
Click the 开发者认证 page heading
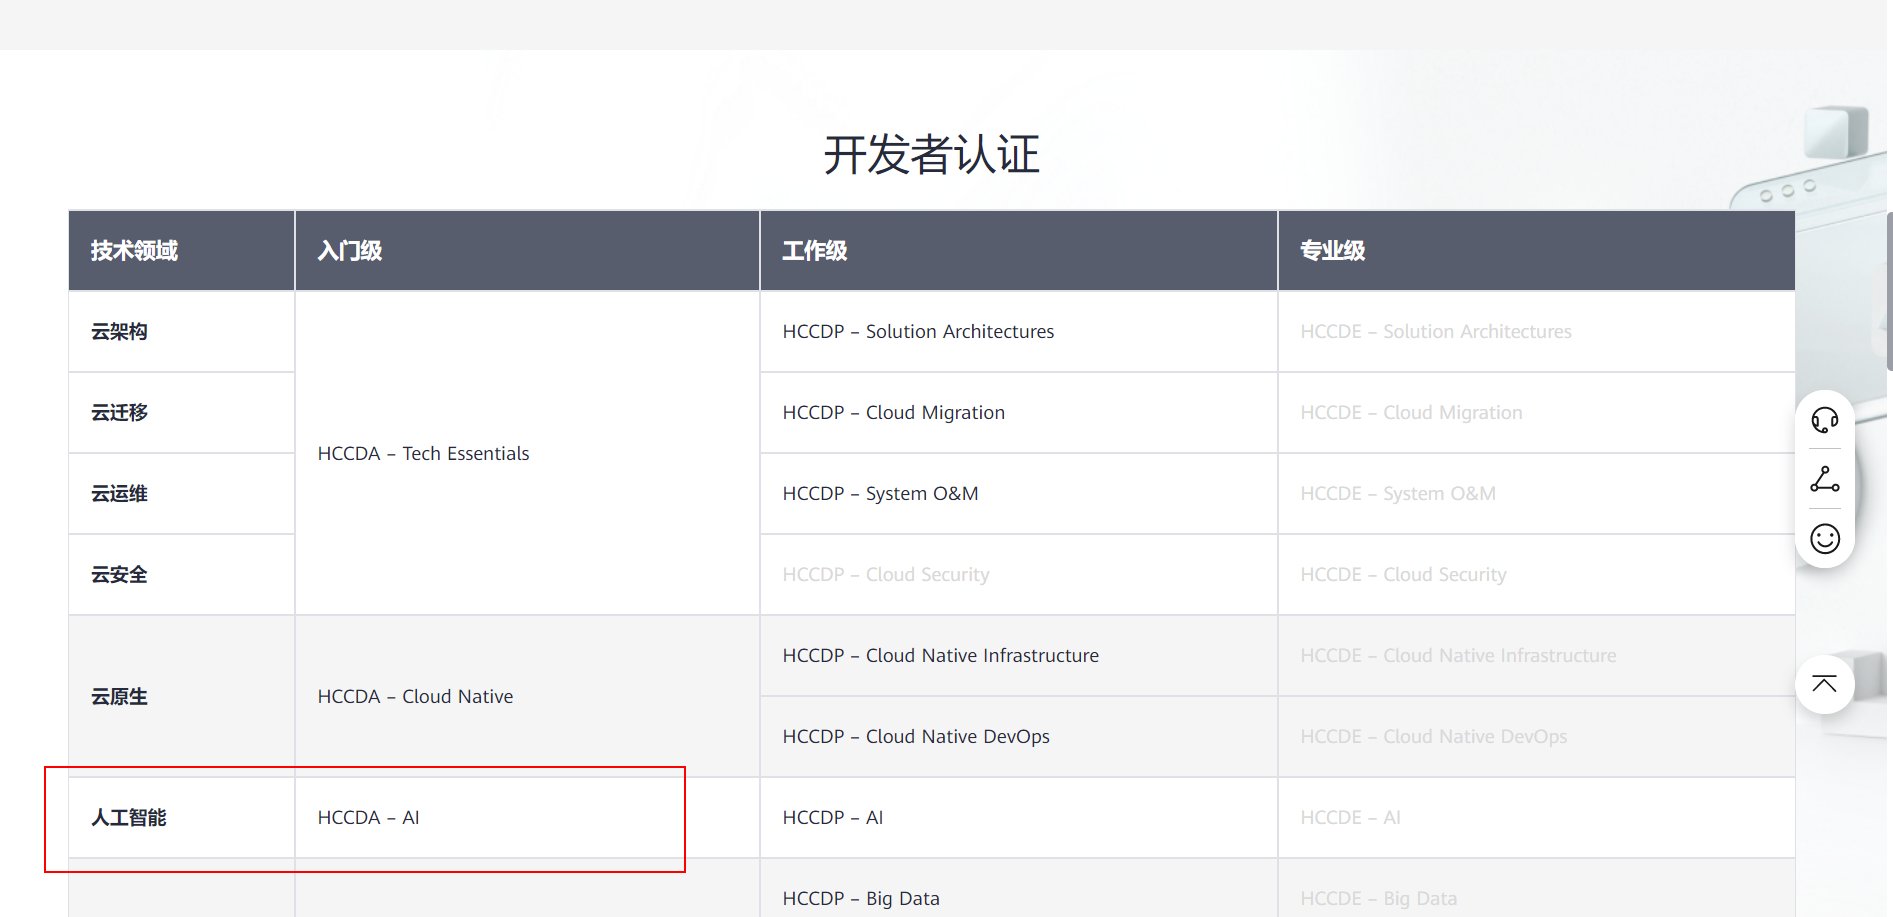pos(932,156)
